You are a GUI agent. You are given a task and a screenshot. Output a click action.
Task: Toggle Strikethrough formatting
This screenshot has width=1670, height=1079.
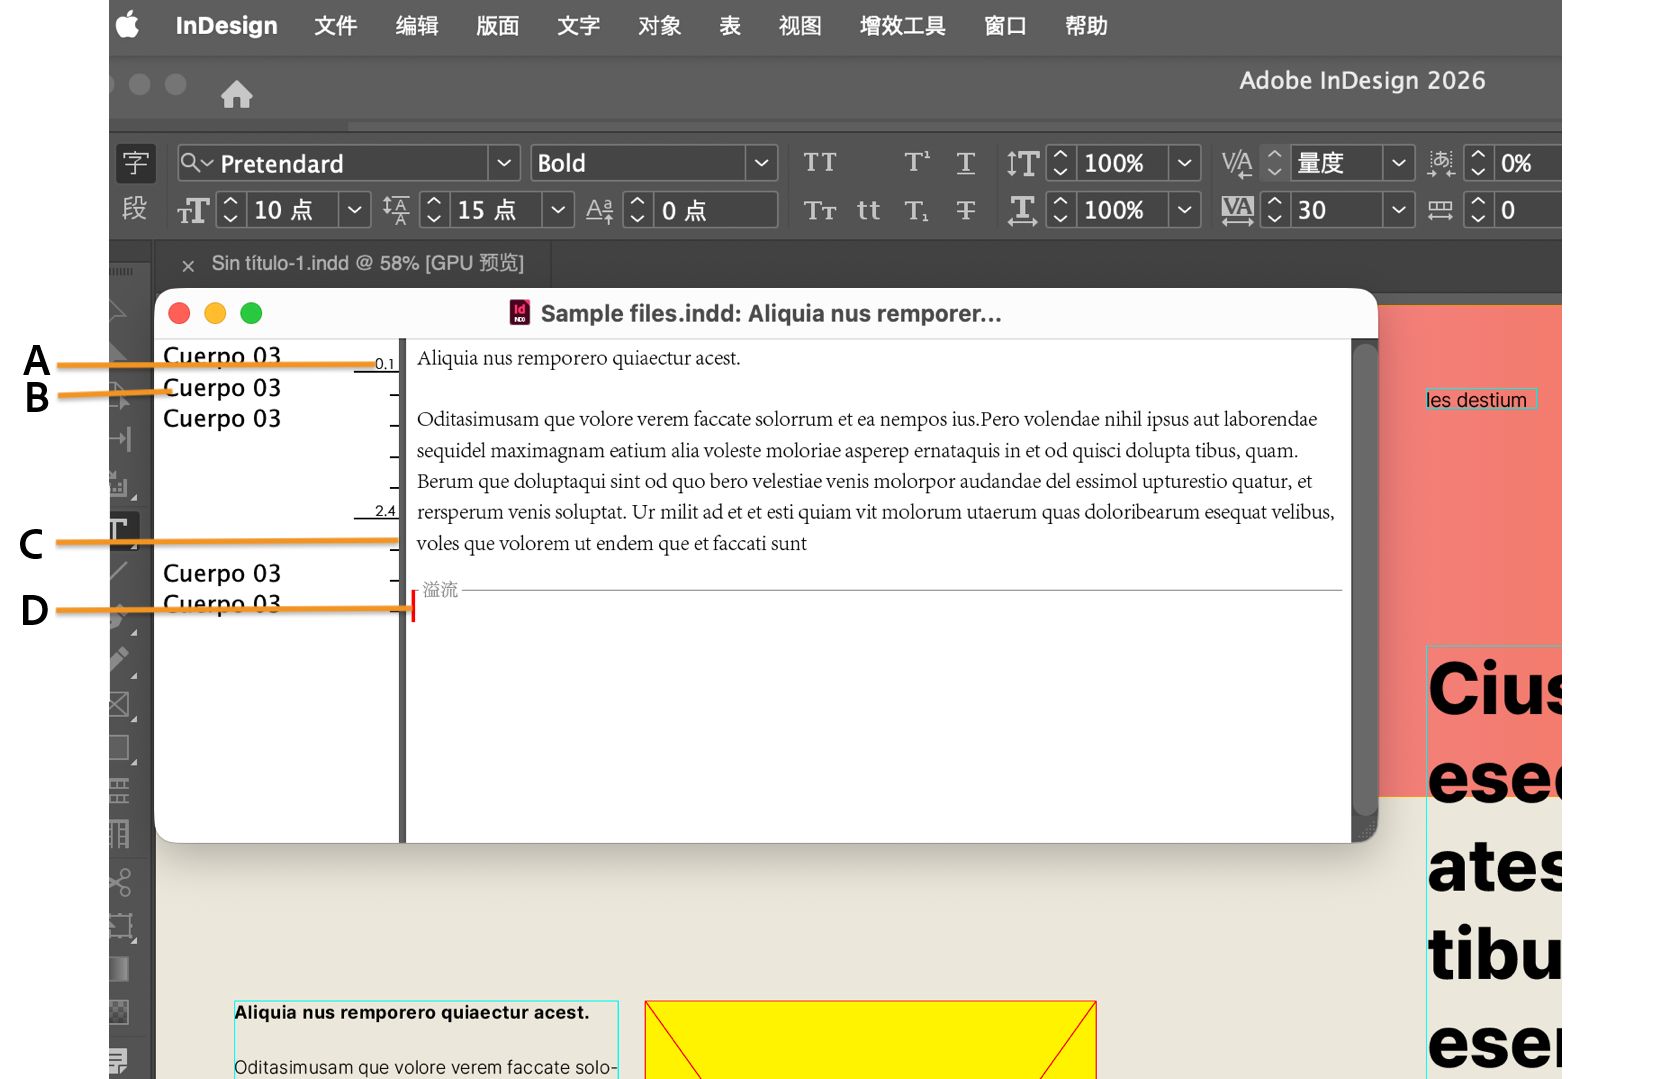(965, 210)
